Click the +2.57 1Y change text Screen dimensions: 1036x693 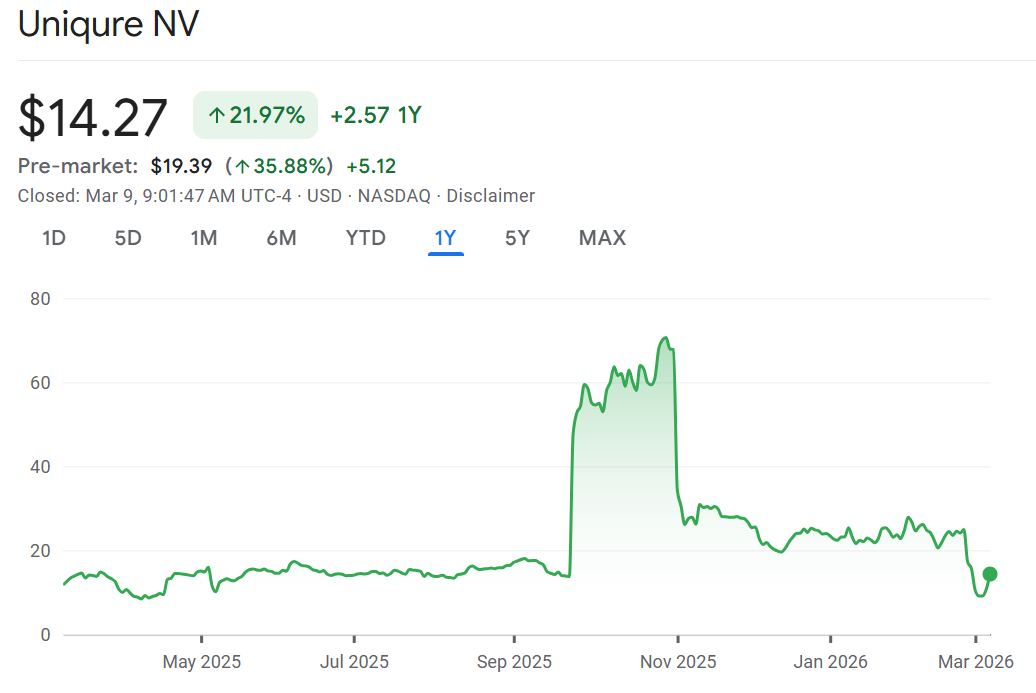[376, 115]
